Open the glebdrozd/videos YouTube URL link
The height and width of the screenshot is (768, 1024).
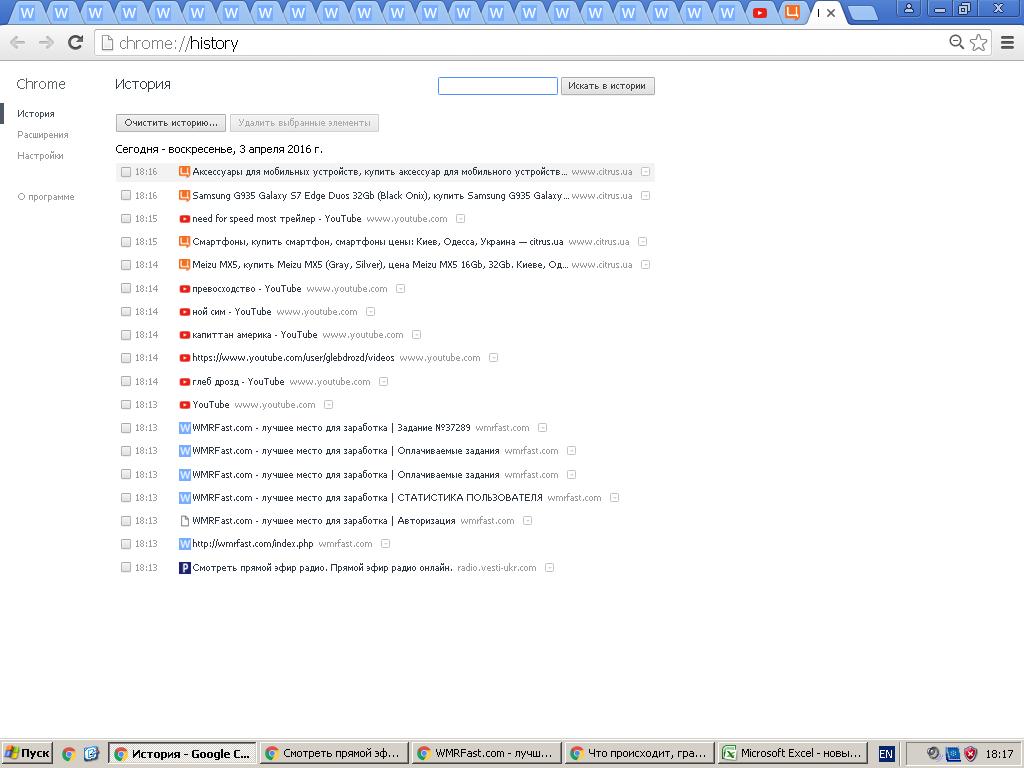[293, 358]
